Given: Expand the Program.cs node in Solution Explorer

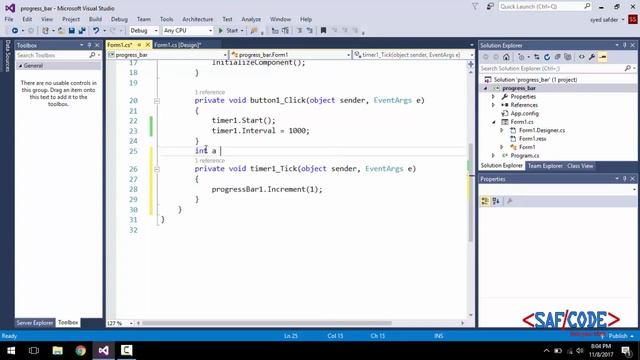Looking at the screenshot, I should 493,156.
